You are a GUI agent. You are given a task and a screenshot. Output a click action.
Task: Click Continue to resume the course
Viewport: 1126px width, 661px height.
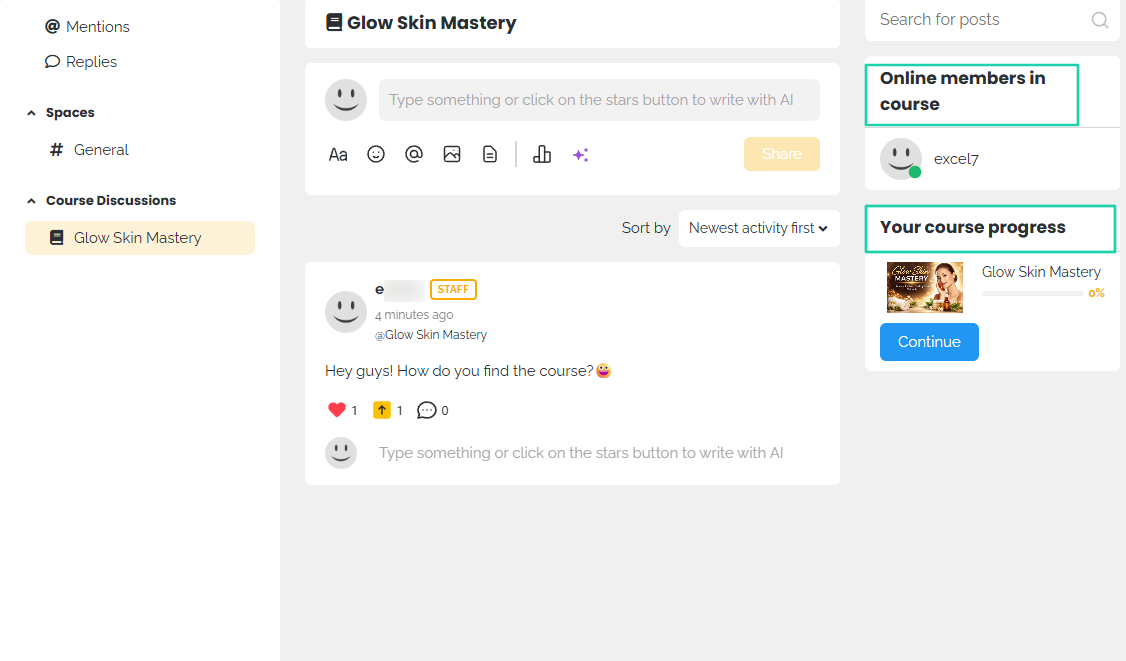(929, 342)
